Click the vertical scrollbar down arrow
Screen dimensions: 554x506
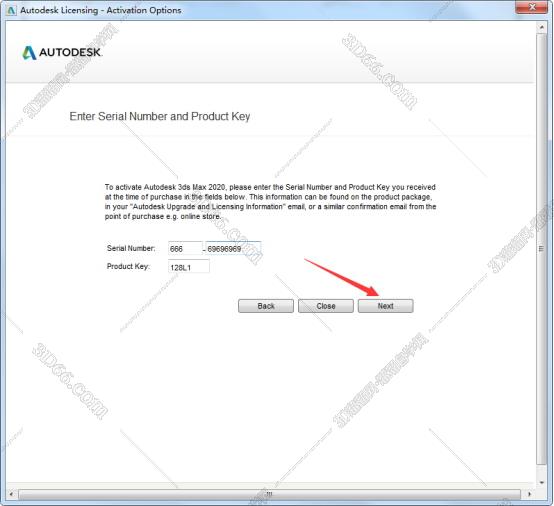pyautogui.click(x=541, y=482)
